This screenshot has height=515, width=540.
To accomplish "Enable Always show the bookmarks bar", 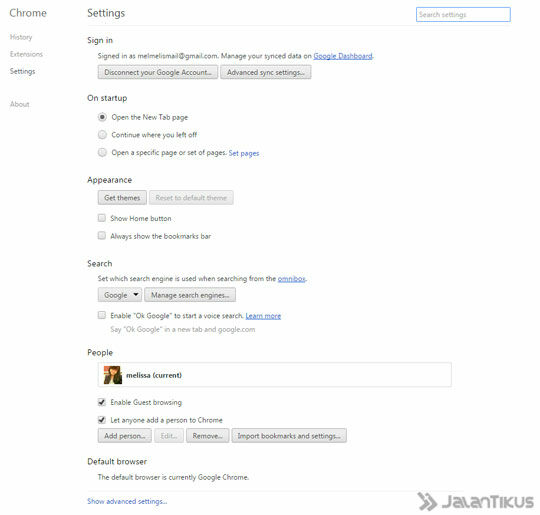I will pyautogui.click(x=102, y=236).
